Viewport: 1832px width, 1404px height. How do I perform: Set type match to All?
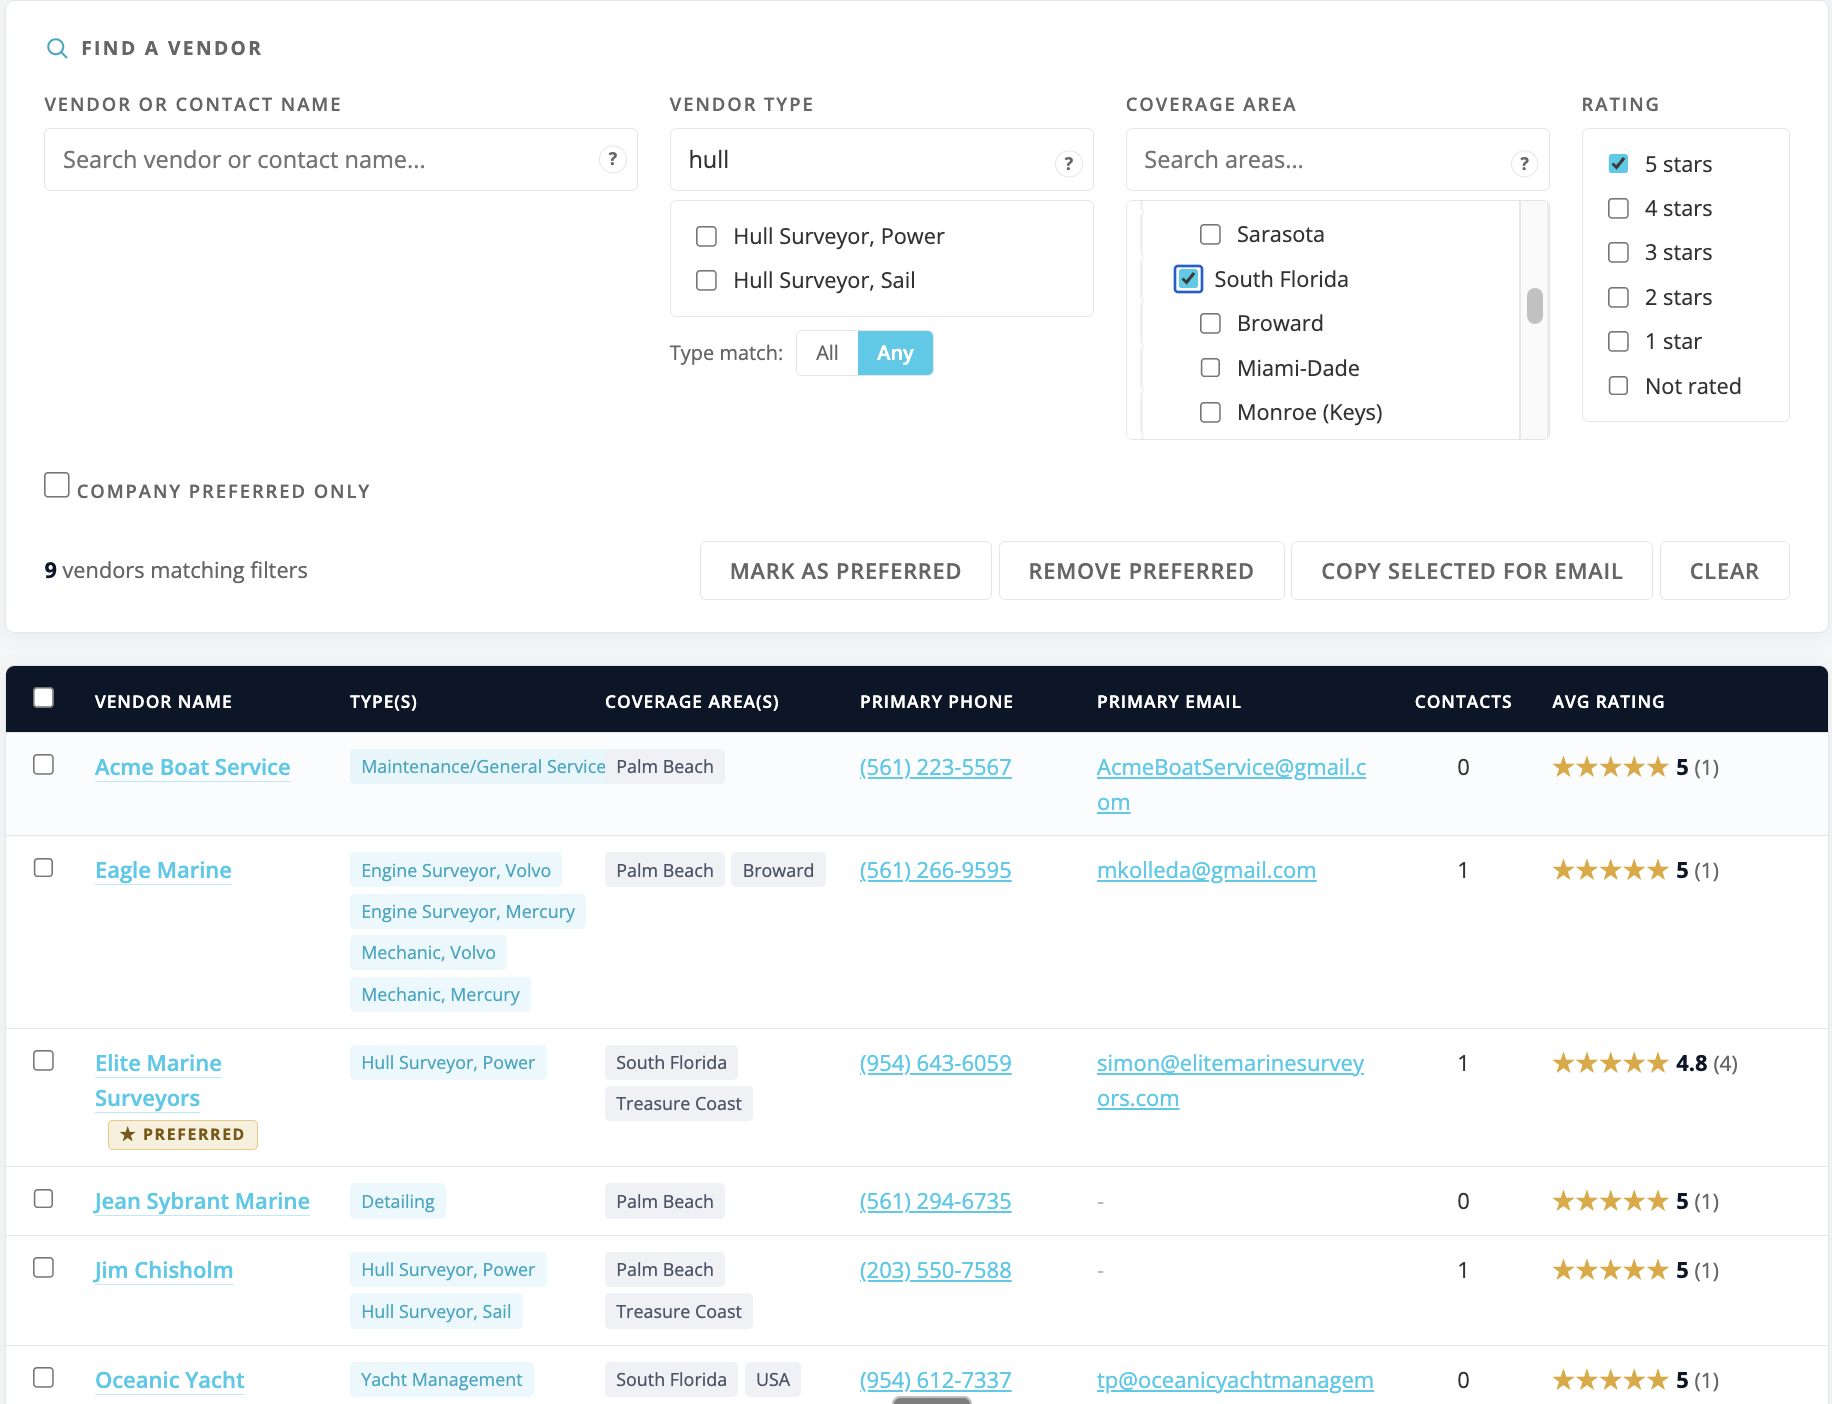827,353
